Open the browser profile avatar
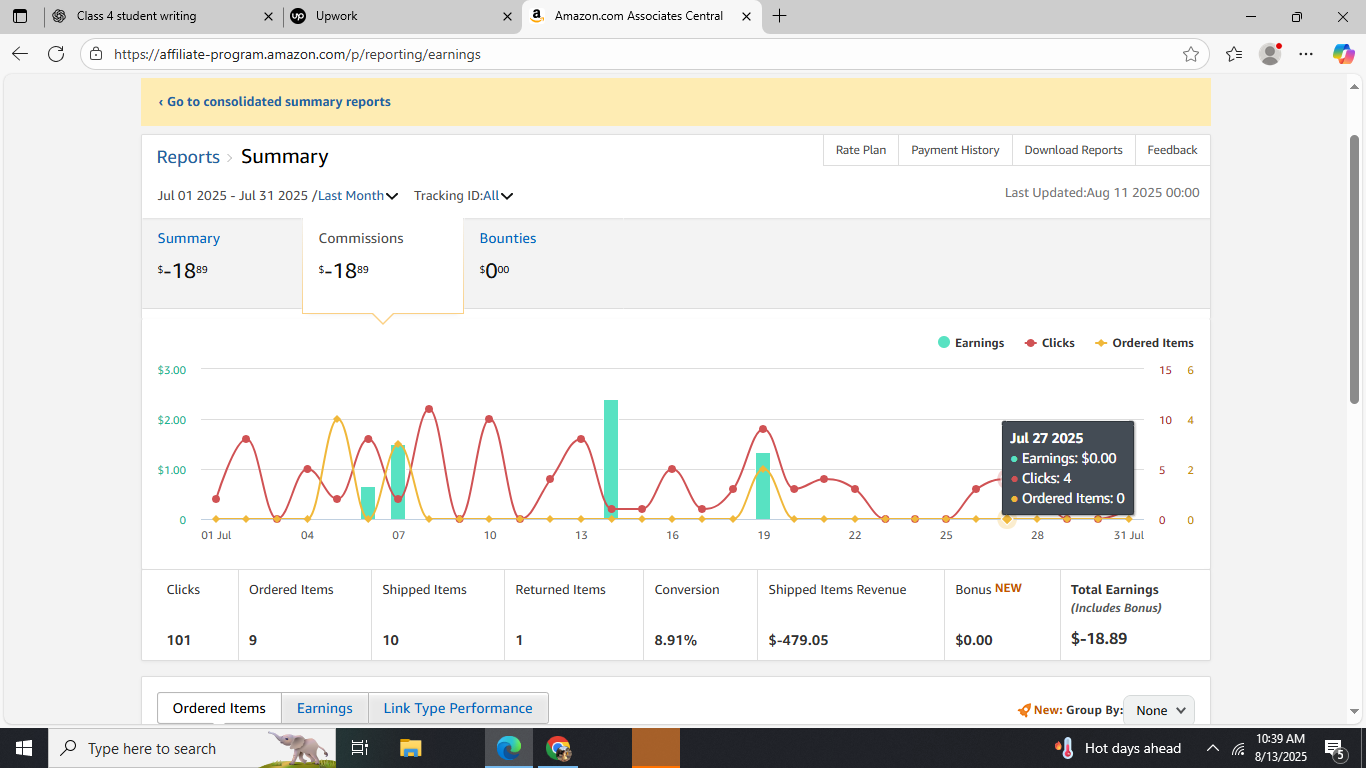The width and height of the screenshot is (1366, 768). [x=1270, y=54]
